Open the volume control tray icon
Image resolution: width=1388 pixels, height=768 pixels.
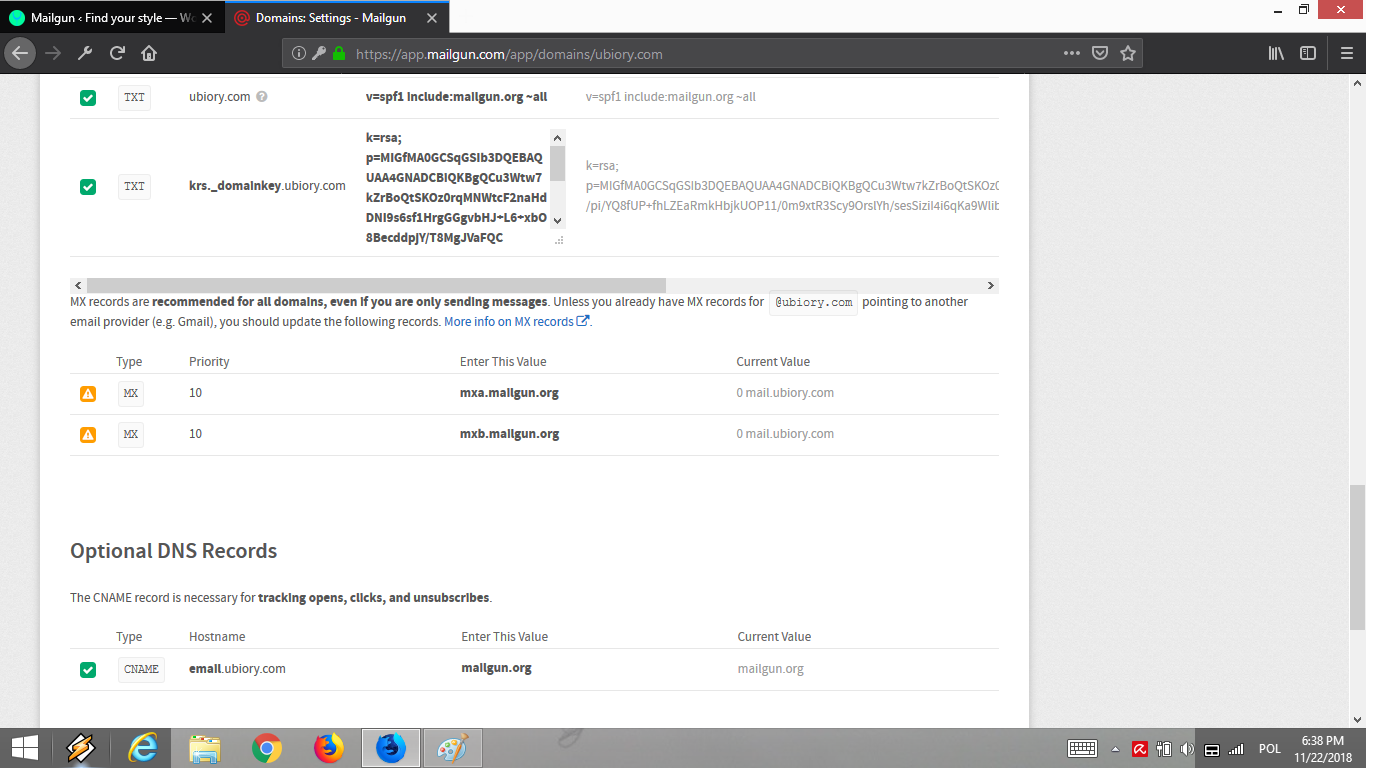click(x=1187, y=748)
